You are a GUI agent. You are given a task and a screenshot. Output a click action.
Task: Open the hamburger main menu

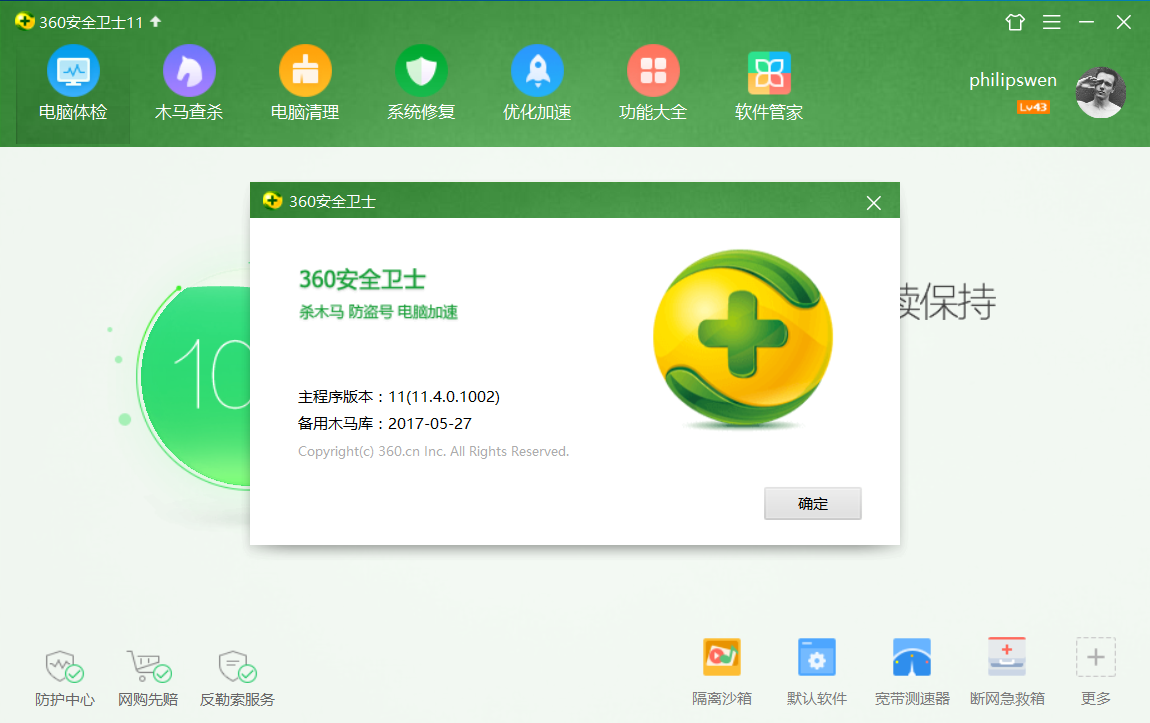click(1051, 20)
